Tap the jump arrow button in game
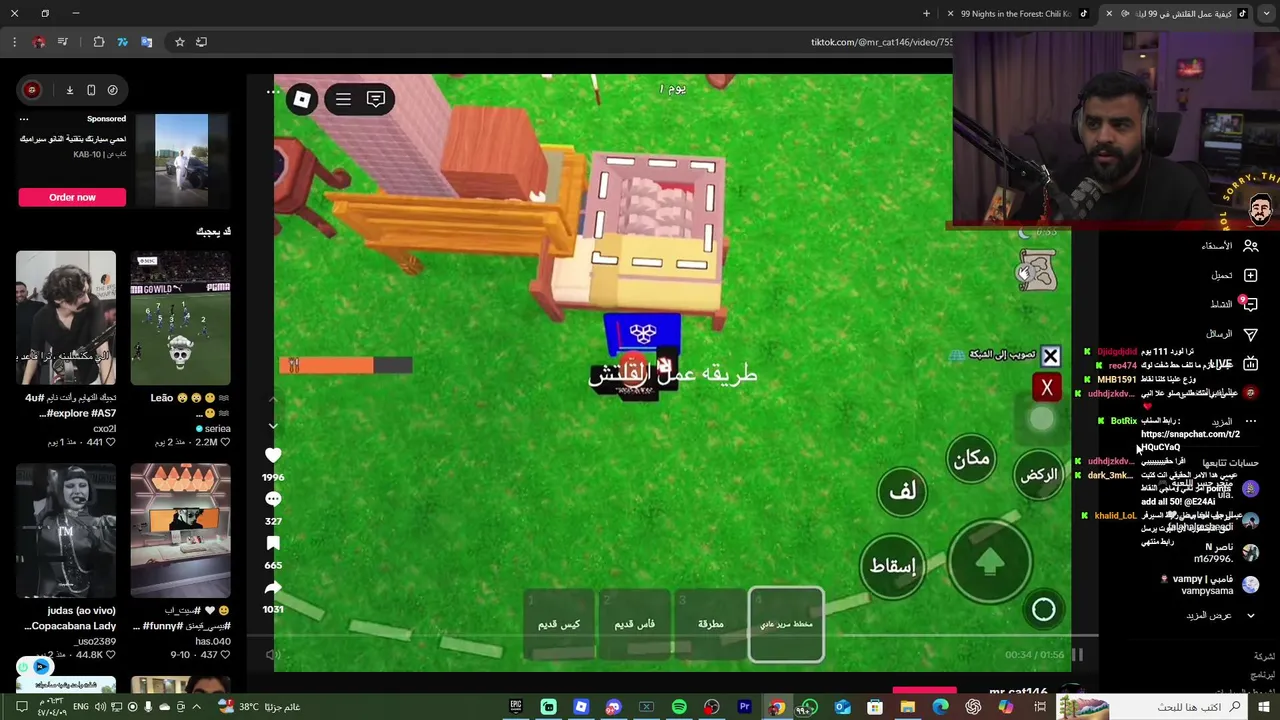Screen dimensions: 1280x720 click(990, 562)
